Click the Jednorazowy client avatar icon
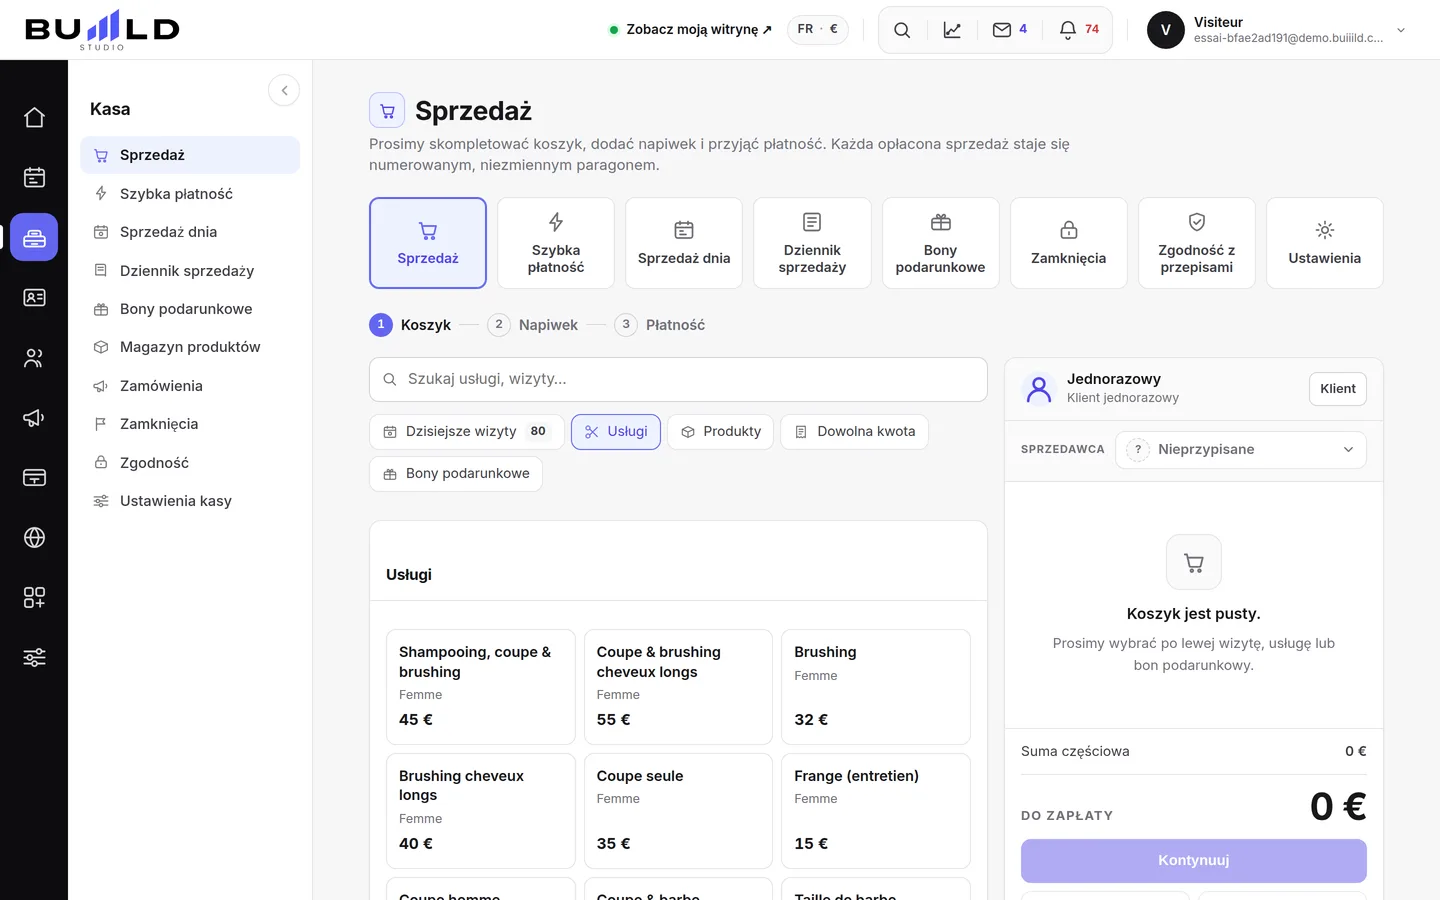 [1040, 389]
